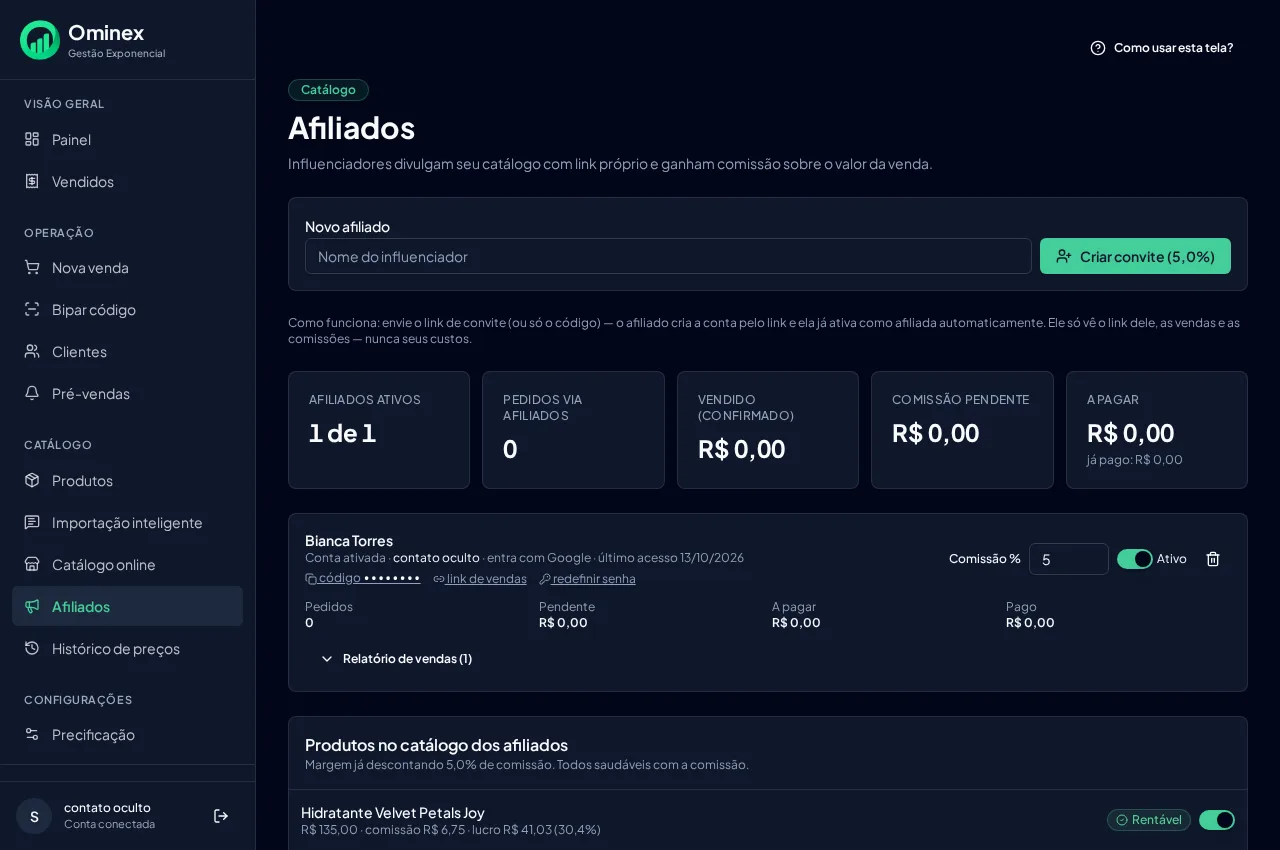Copy Bianca Torres hidden código
This screenshot has height=850, width=1280.
tap(363, 578)
